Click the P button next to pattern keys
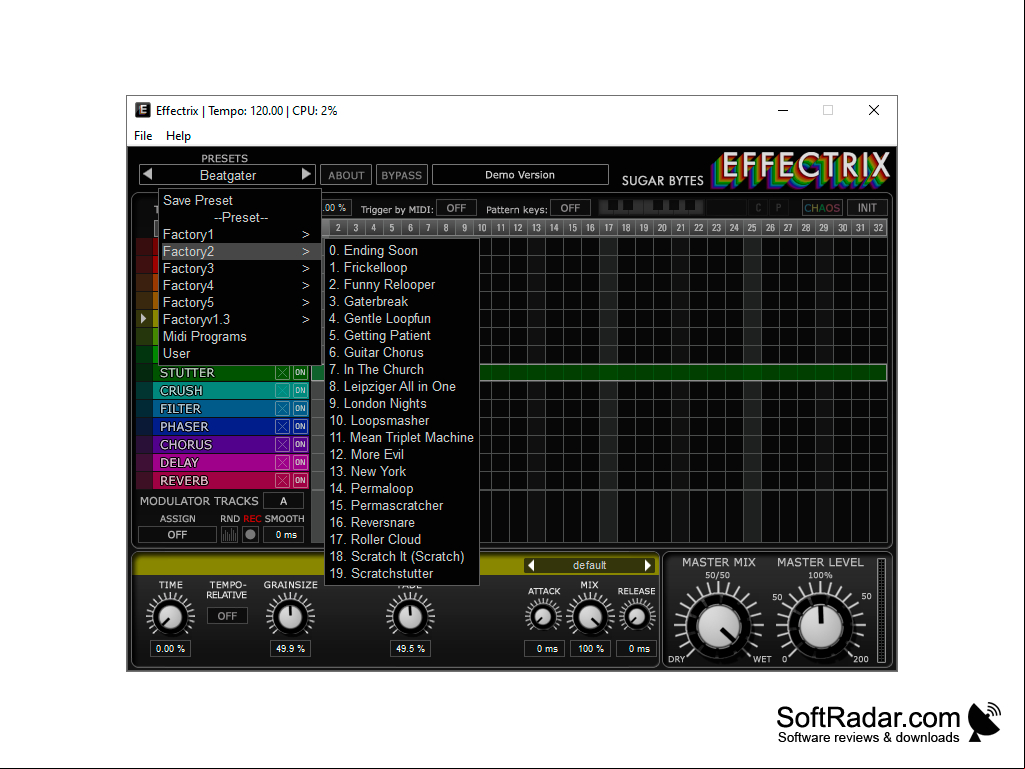This screenshot has height=769, width=1025. (x=778, y=208)
